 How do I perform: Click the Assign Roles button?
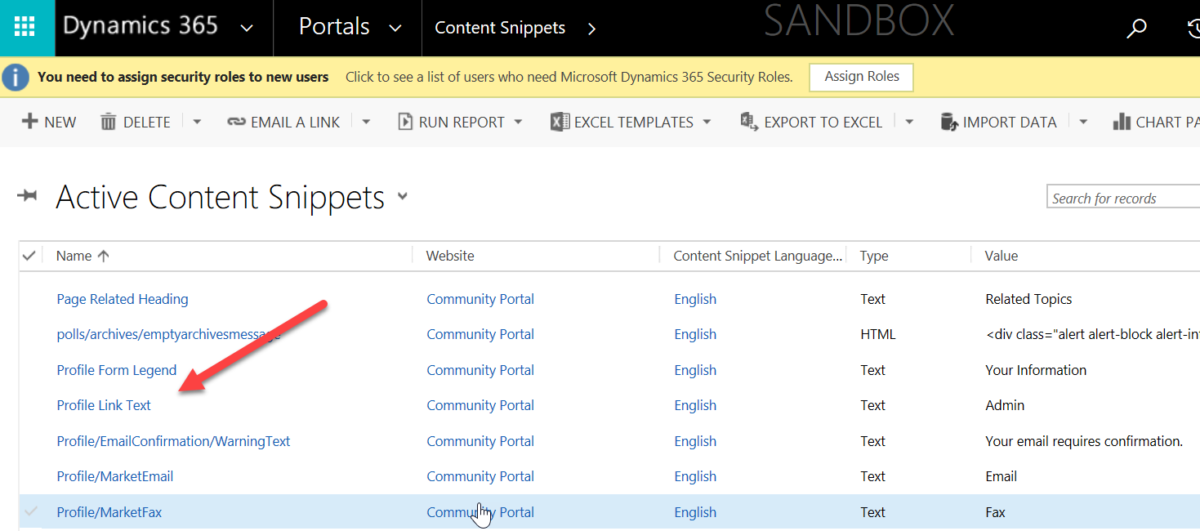(x=861, y=76)
